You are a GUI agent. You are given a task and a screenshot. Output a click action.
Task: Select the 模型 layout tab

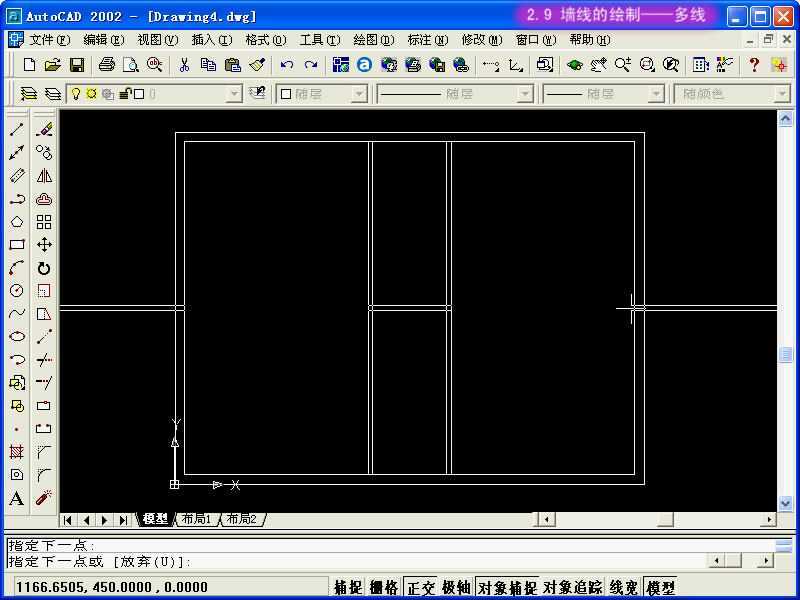pyautogui.click(x=156, y=519)
